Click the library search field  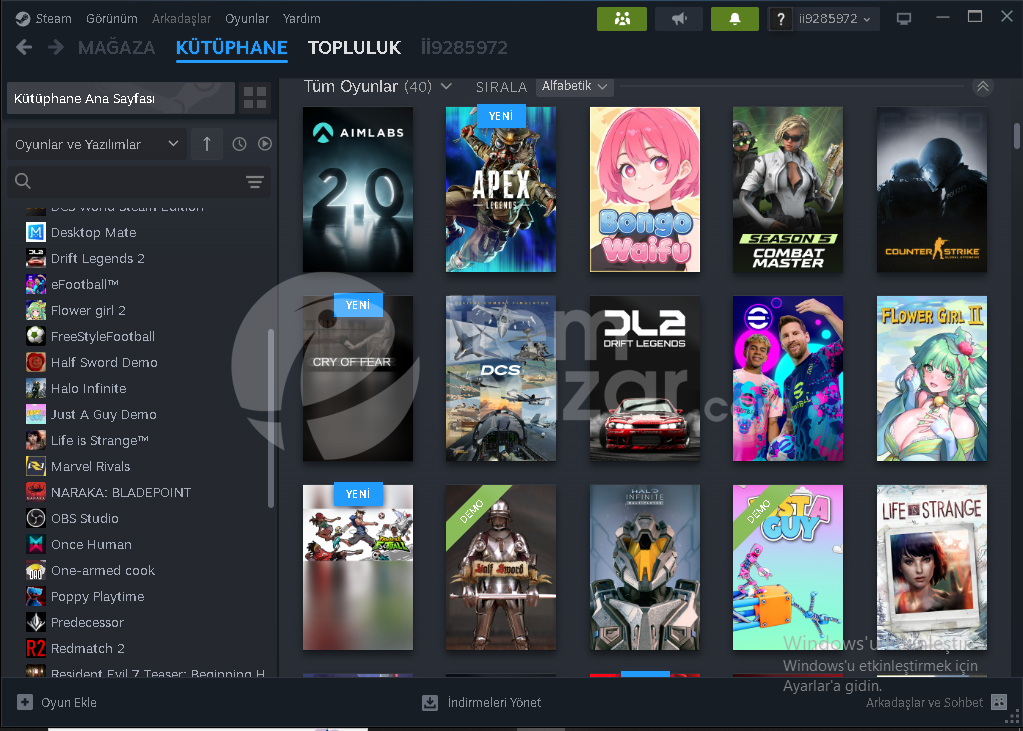[x=138, y=181]
